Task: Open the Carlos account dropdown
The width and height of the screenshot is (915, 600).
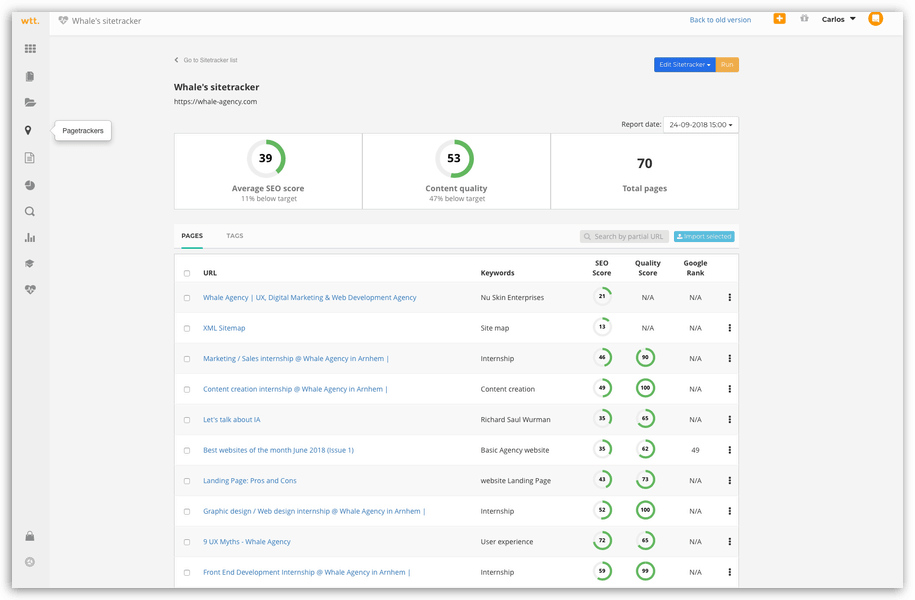Action: 836,18
